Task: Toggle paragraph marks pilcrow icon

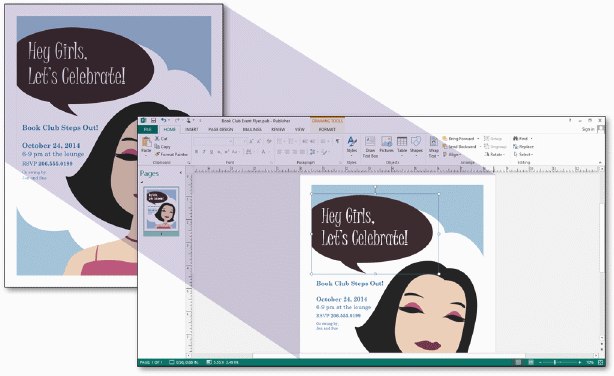Action: [337, 141]
